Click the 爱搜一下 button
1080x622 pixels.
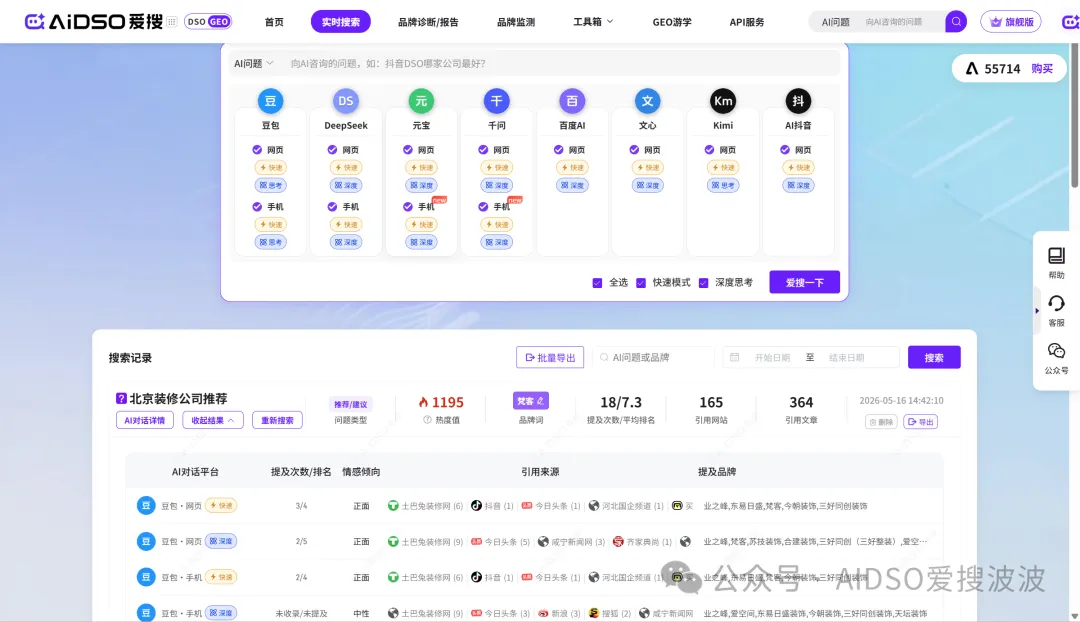804,282
